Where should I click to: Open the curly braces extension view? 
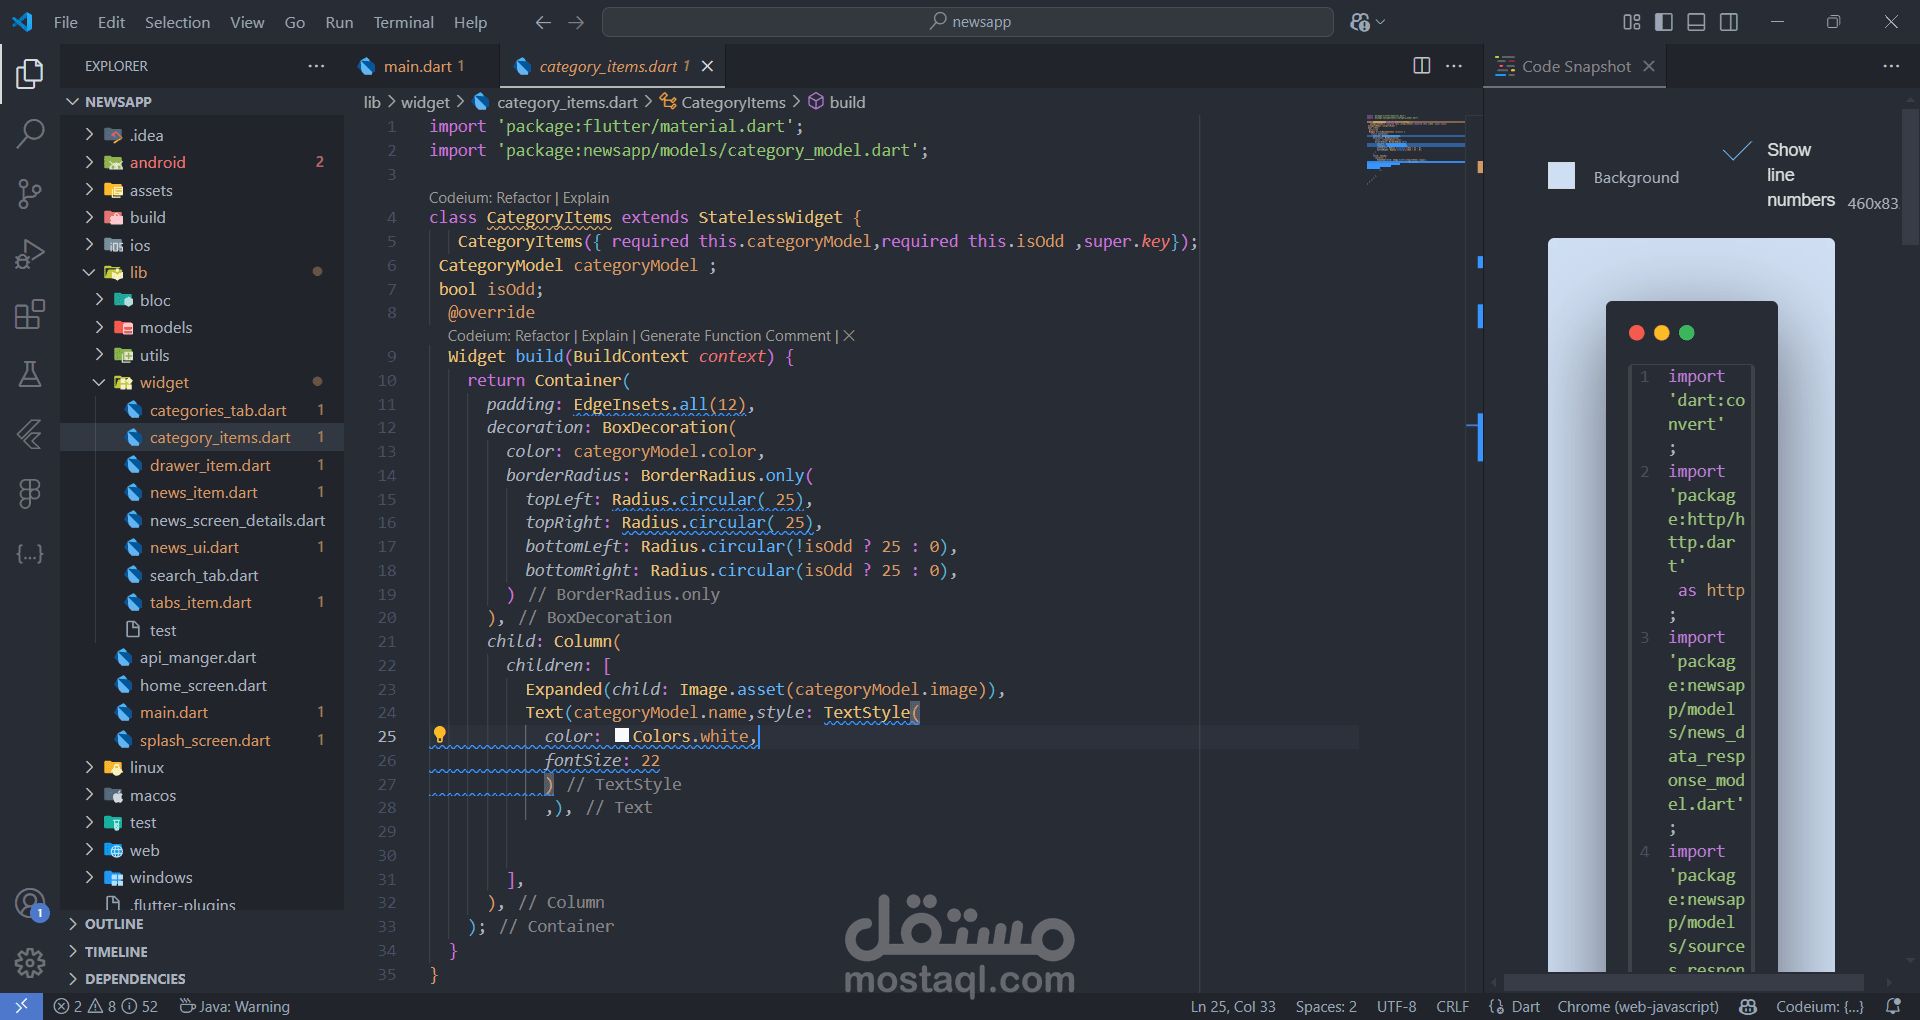30,553
